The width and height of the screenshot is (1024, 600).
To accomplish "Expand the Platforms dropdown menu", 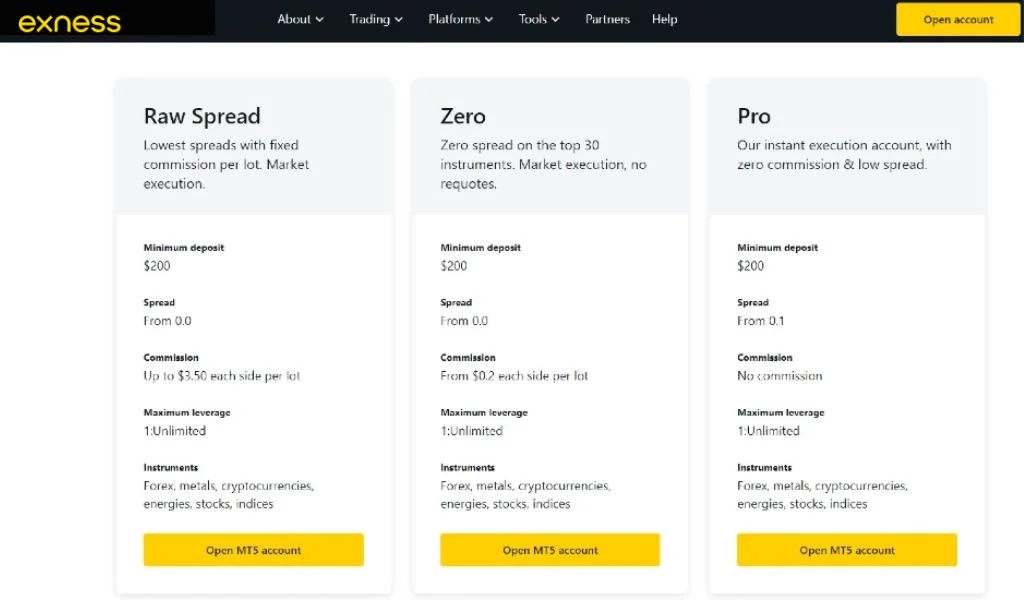I will [x=460, y=19].
